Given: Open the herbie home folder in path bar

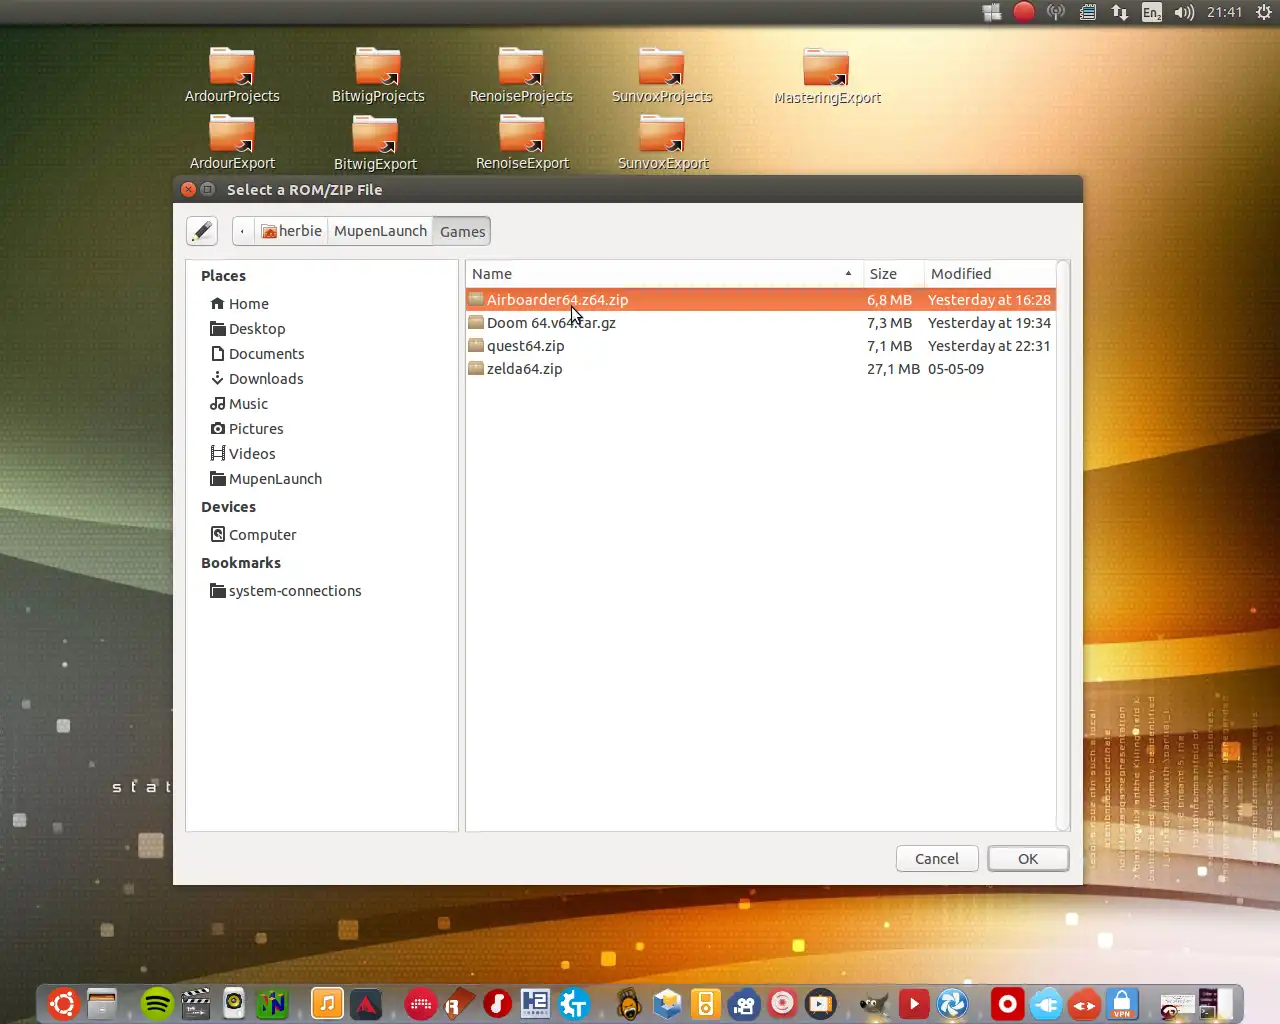Looking at the screenshot, I should coord(291,231).
